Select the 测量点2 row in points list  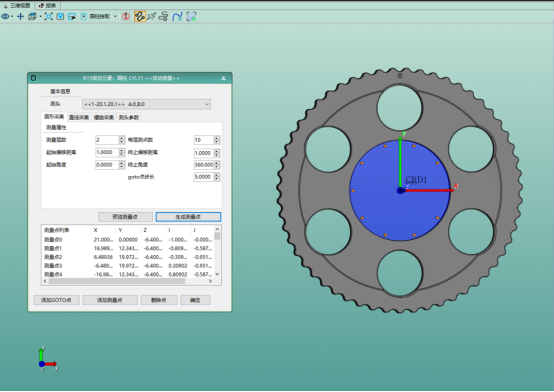coord(128,257)
